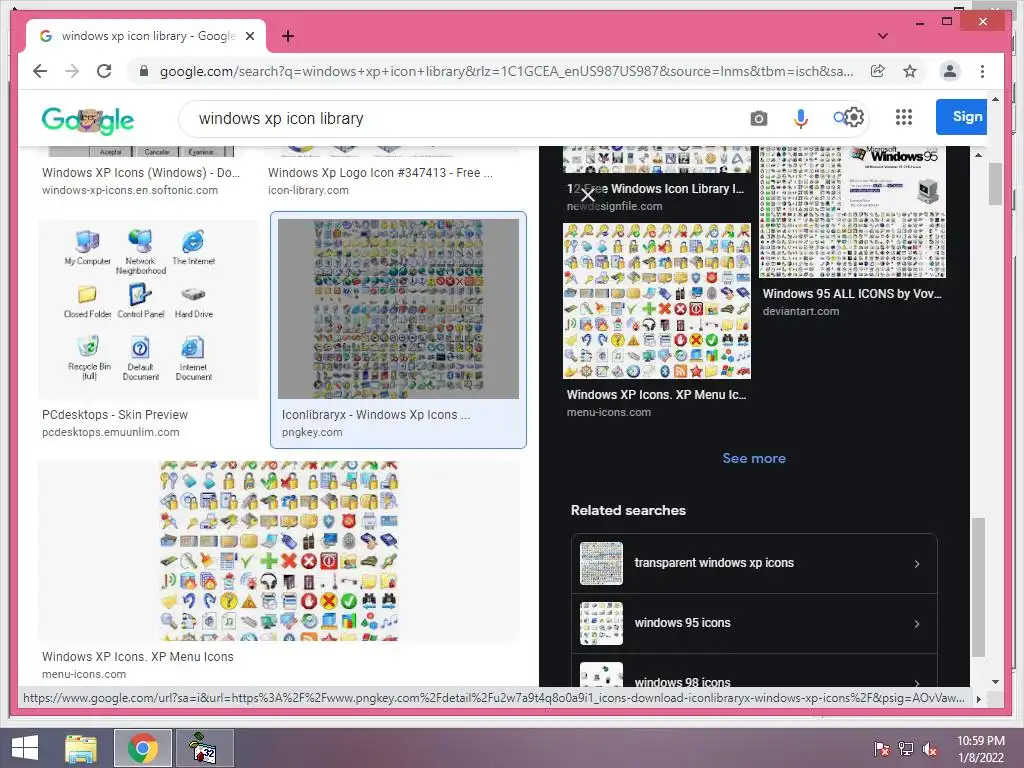This screenshot has height=768, width=1024.
Task: Click the Sign in button
Action: point(961,117)
